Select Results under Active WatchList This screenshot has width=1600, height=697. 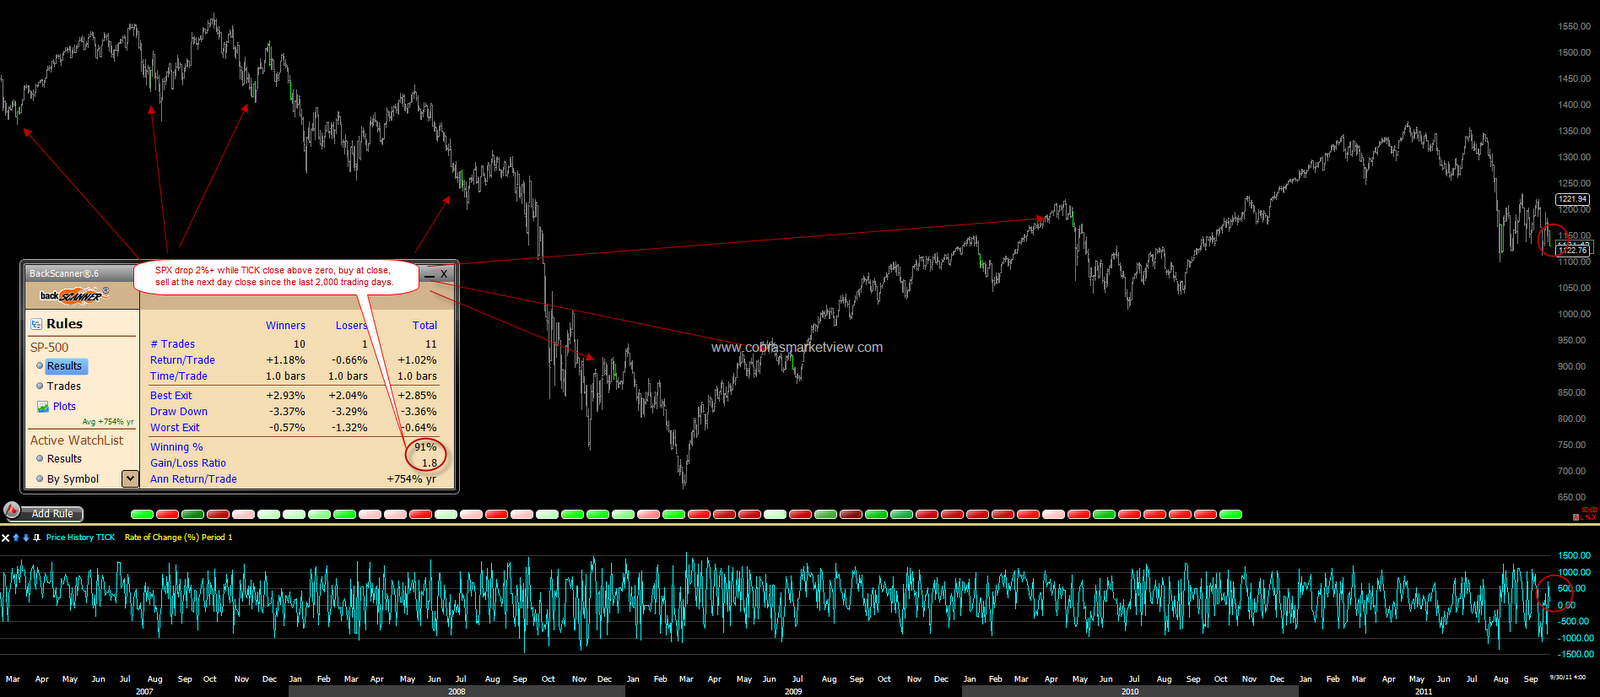40,459
